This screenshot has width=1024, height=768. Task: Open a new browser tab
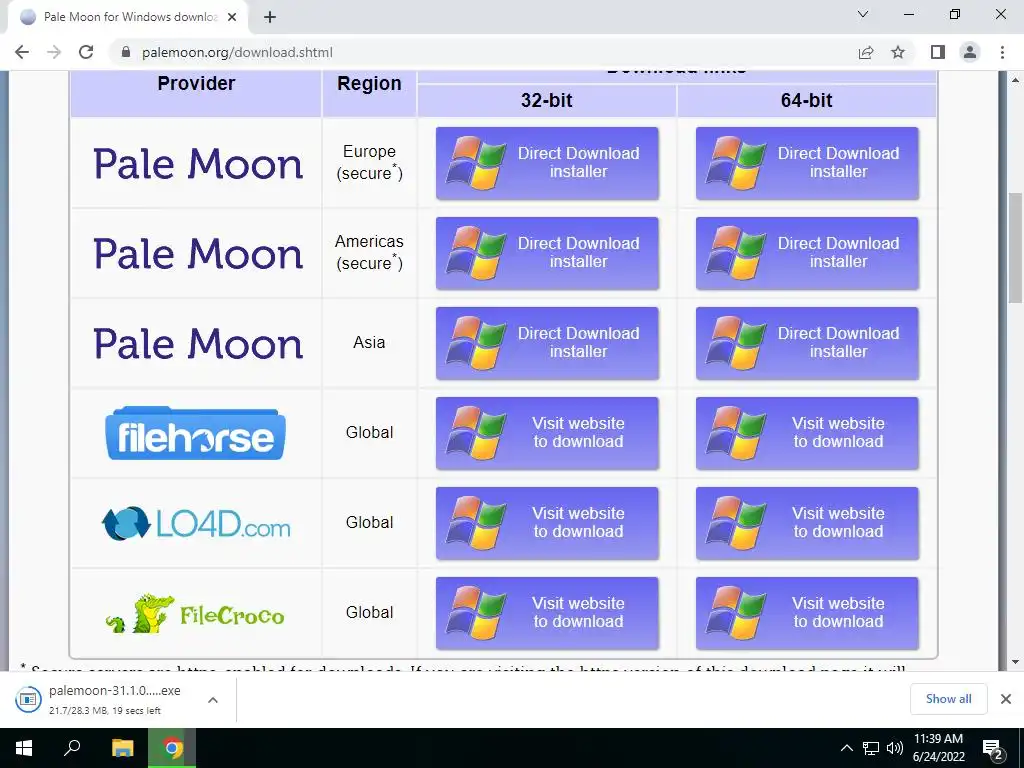point(270,17)
